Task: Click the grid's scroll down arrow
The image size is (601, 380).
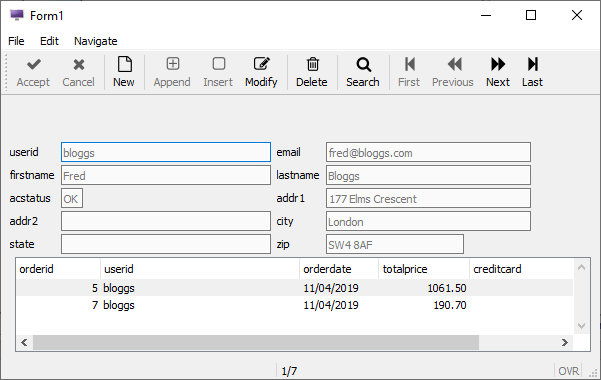Action: tap(581, 326)
